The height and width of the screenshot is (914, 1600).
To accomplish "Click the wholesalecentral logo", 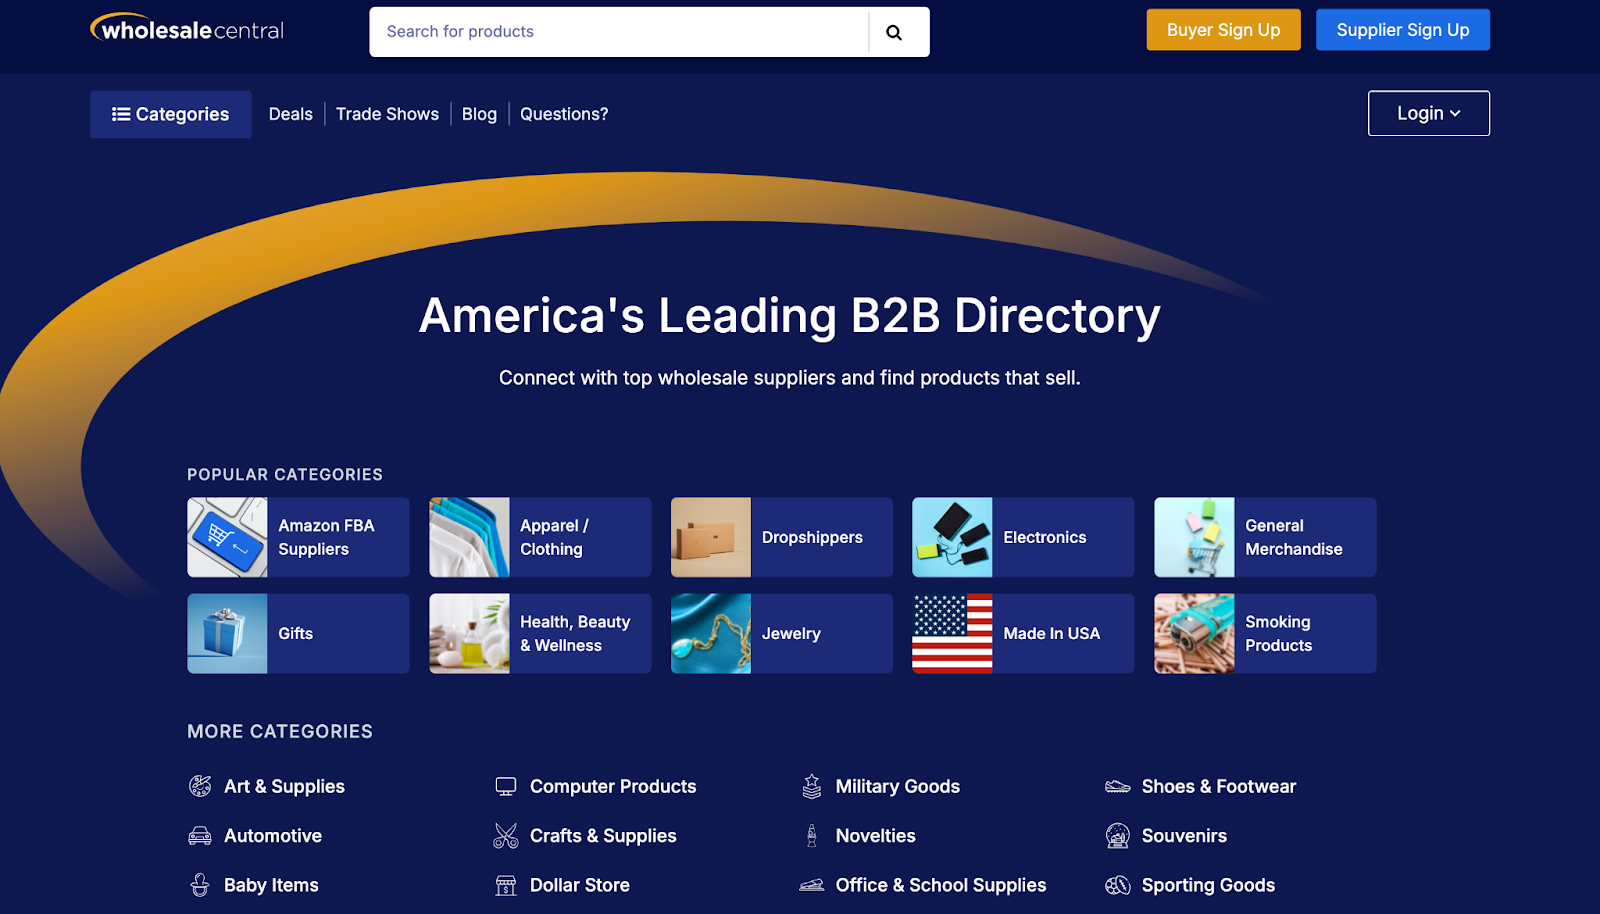I will [186, 29].
